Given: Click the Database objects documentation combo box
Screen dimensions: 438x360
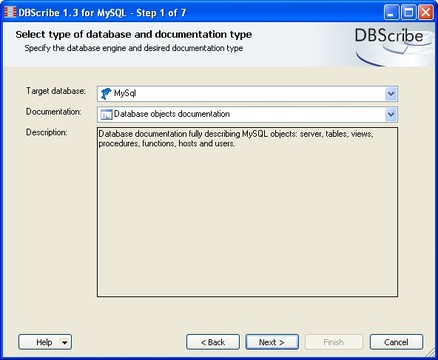Looking at the screenshot, I should 247,114.
